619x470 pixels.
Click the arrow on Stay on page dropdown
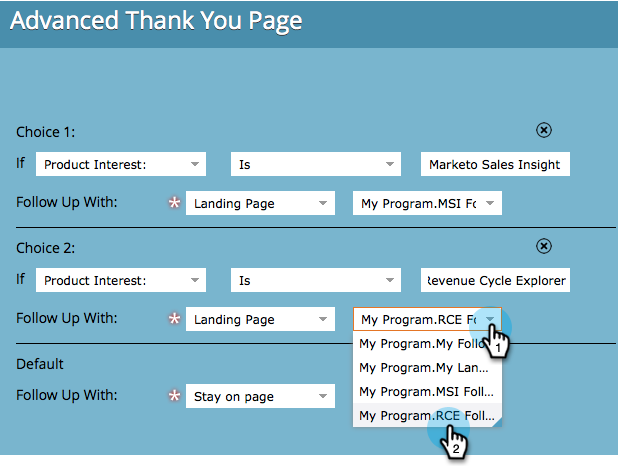[323, 396]
